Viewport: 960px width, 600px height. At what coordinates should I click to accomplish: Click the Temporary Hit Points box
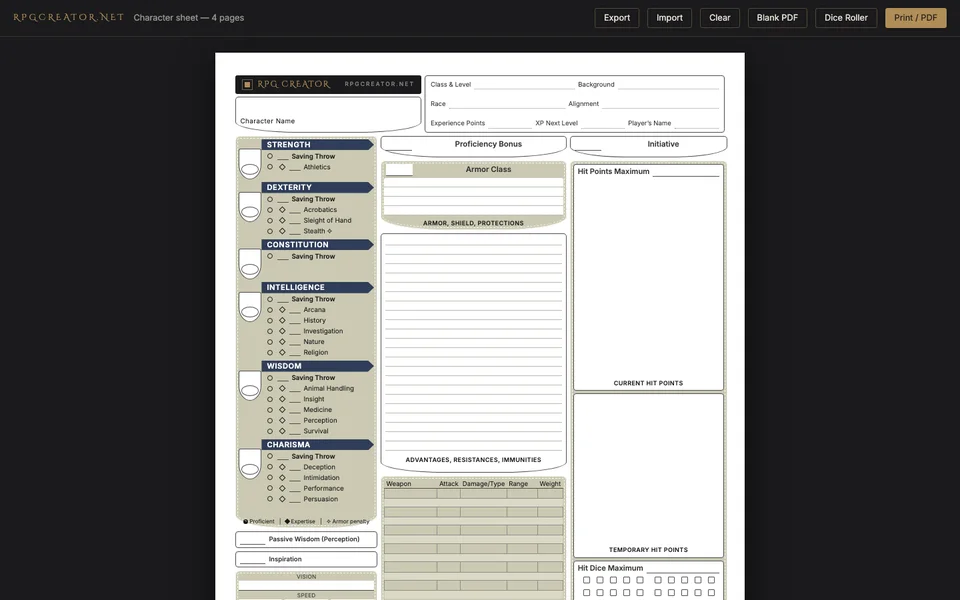(x=648, y=476)
